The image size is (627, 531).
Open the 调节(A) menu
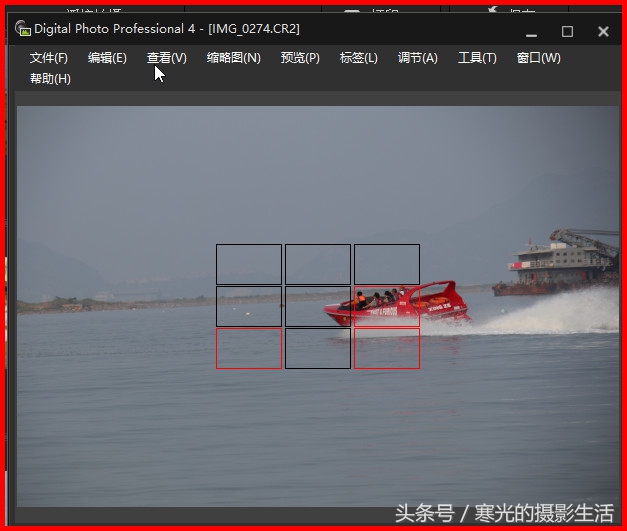coord(418,58)
